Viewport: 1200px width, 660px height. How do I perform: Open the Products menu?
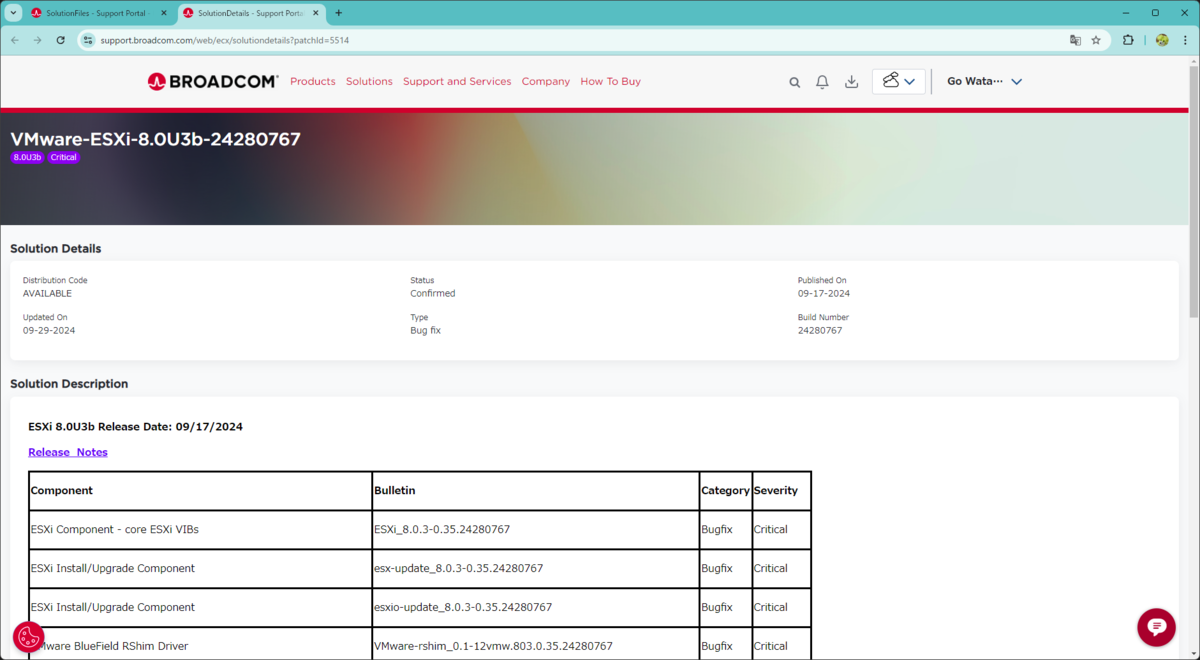313,82
